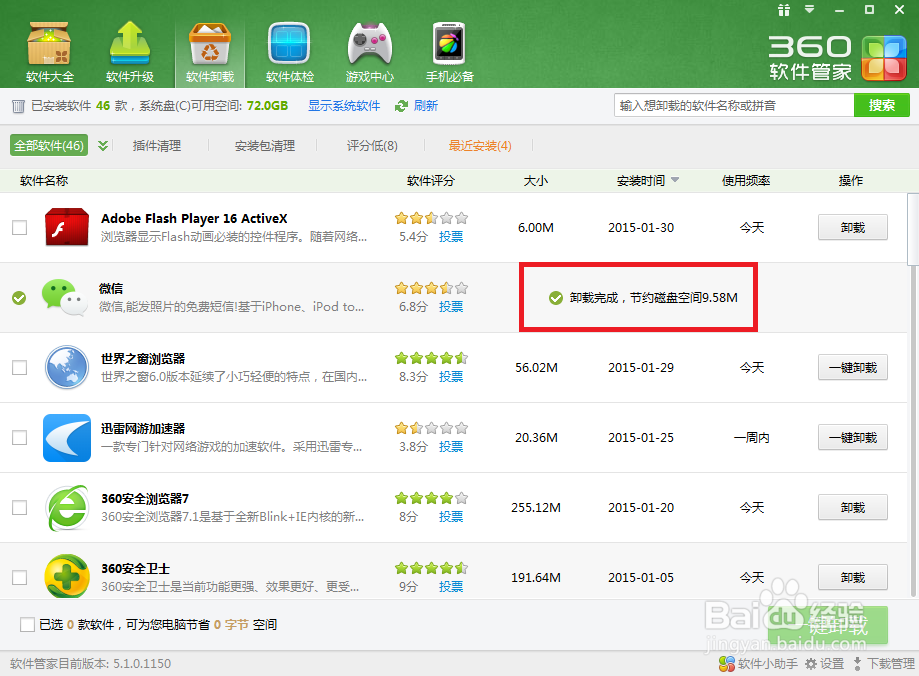The width and height of the screenshot is (919, 676).
Task: Click 一键卸载 for 世界之窗浏览器
Action: 853,368
